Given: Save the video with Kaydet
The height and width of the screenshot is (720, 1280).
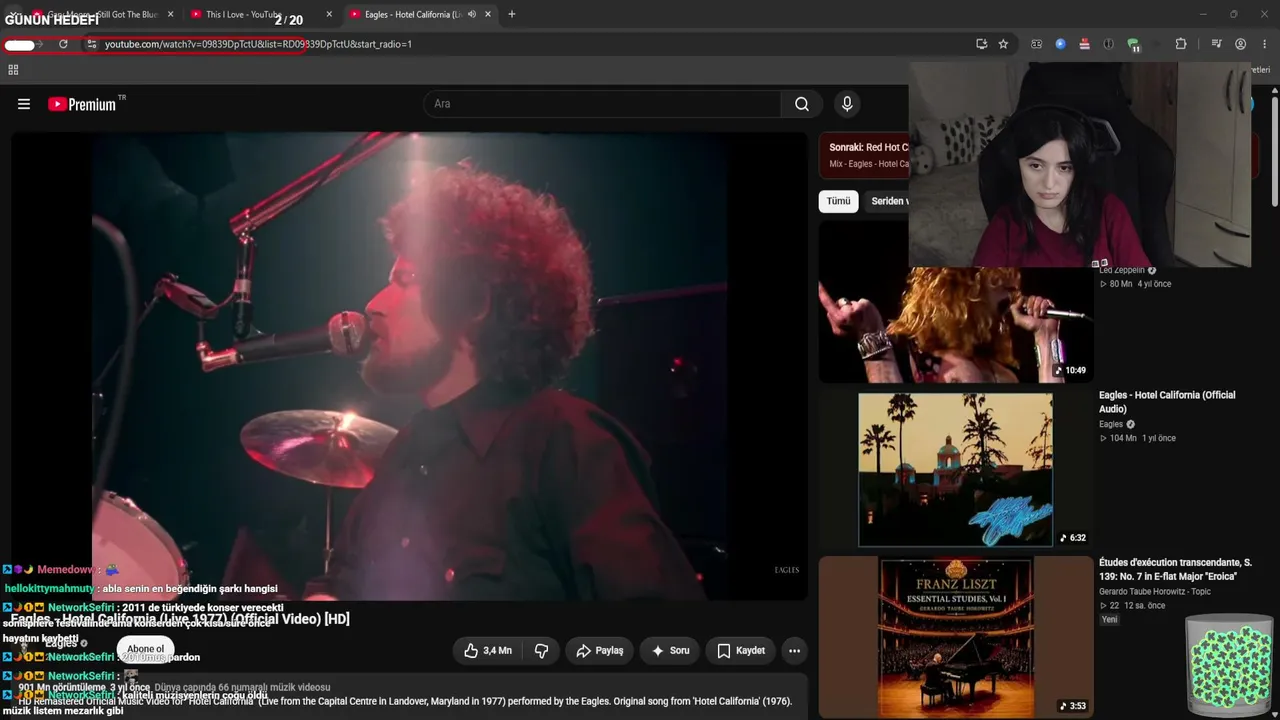Looking at the screenshot, I should point(741,651).
